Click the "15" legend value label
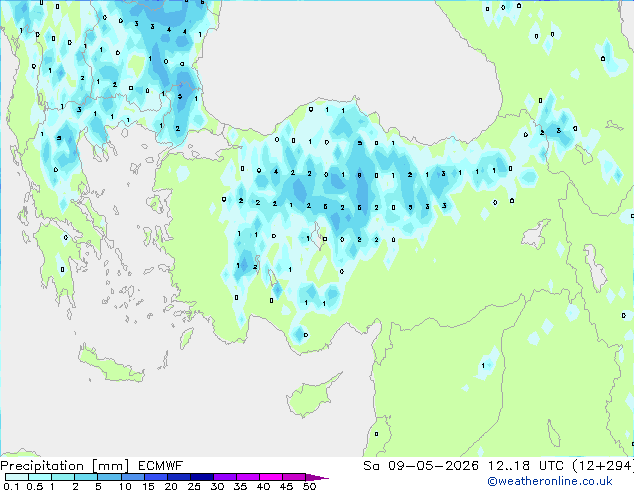Image resolution: width=634 pixels, height=490 pixels. click(148, 486)
